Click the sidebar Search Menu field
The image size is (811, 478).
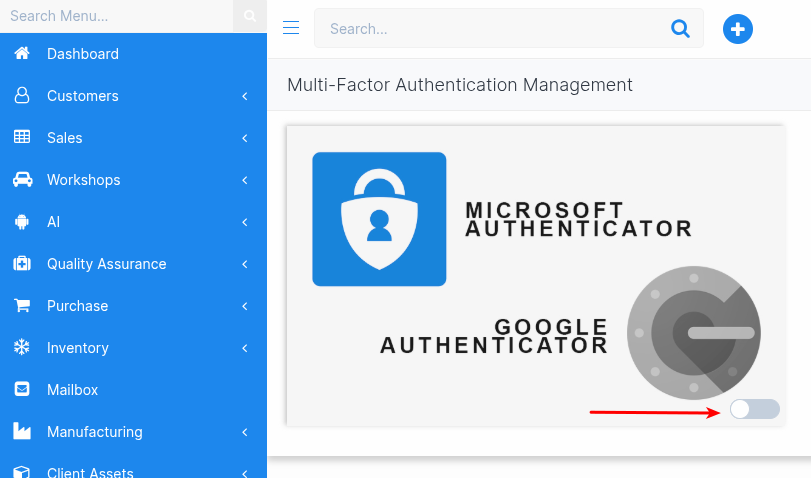coord(116,16)
